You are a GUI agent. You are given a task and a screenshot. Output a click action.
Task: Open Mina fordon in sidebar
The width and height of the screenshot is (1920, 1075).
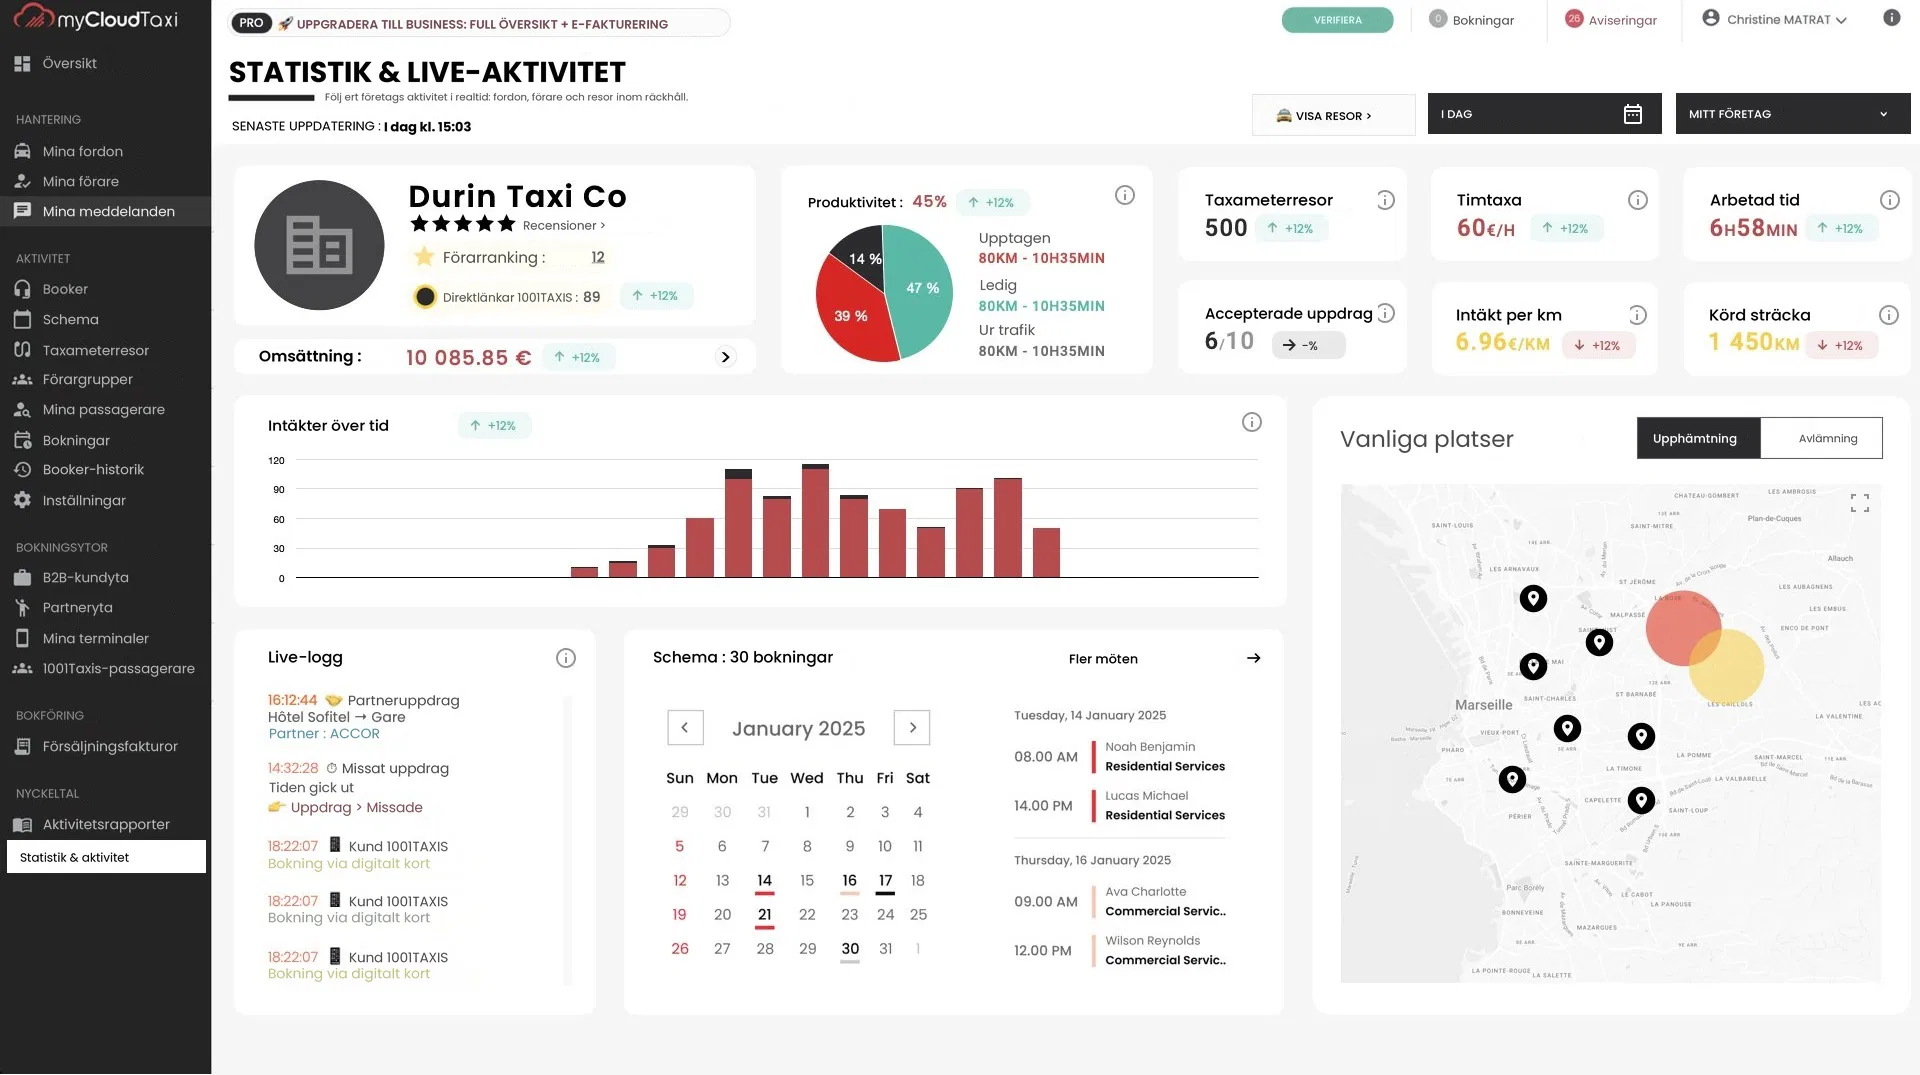(105, 151)
